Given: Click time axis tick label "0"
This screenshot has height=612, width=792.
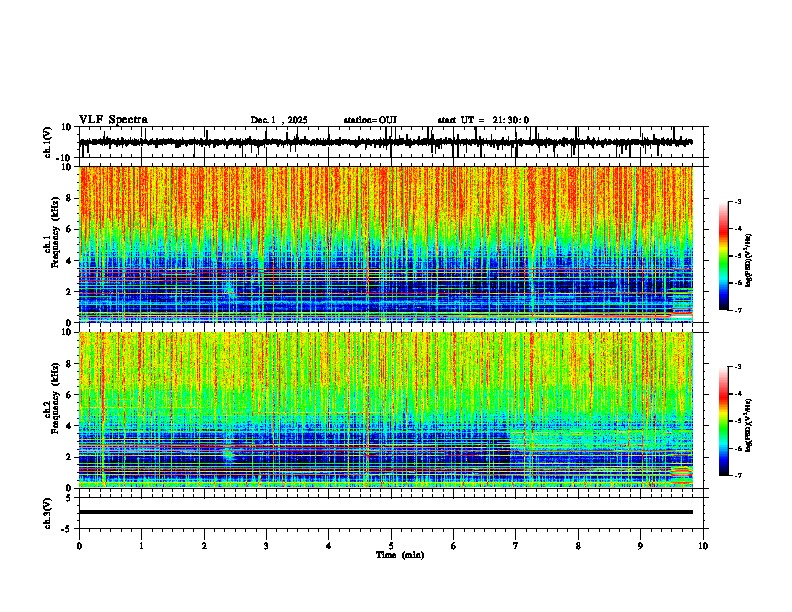Looking at the screenshot, I should 79,546.
